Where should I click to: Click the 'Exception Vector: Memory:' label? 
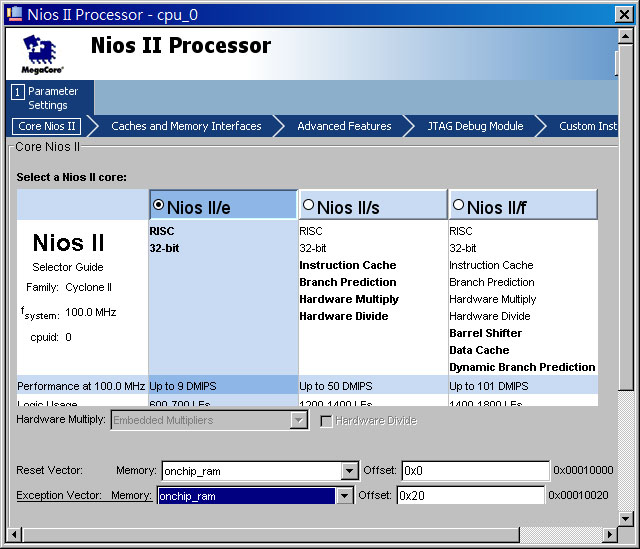pos(84,495)
